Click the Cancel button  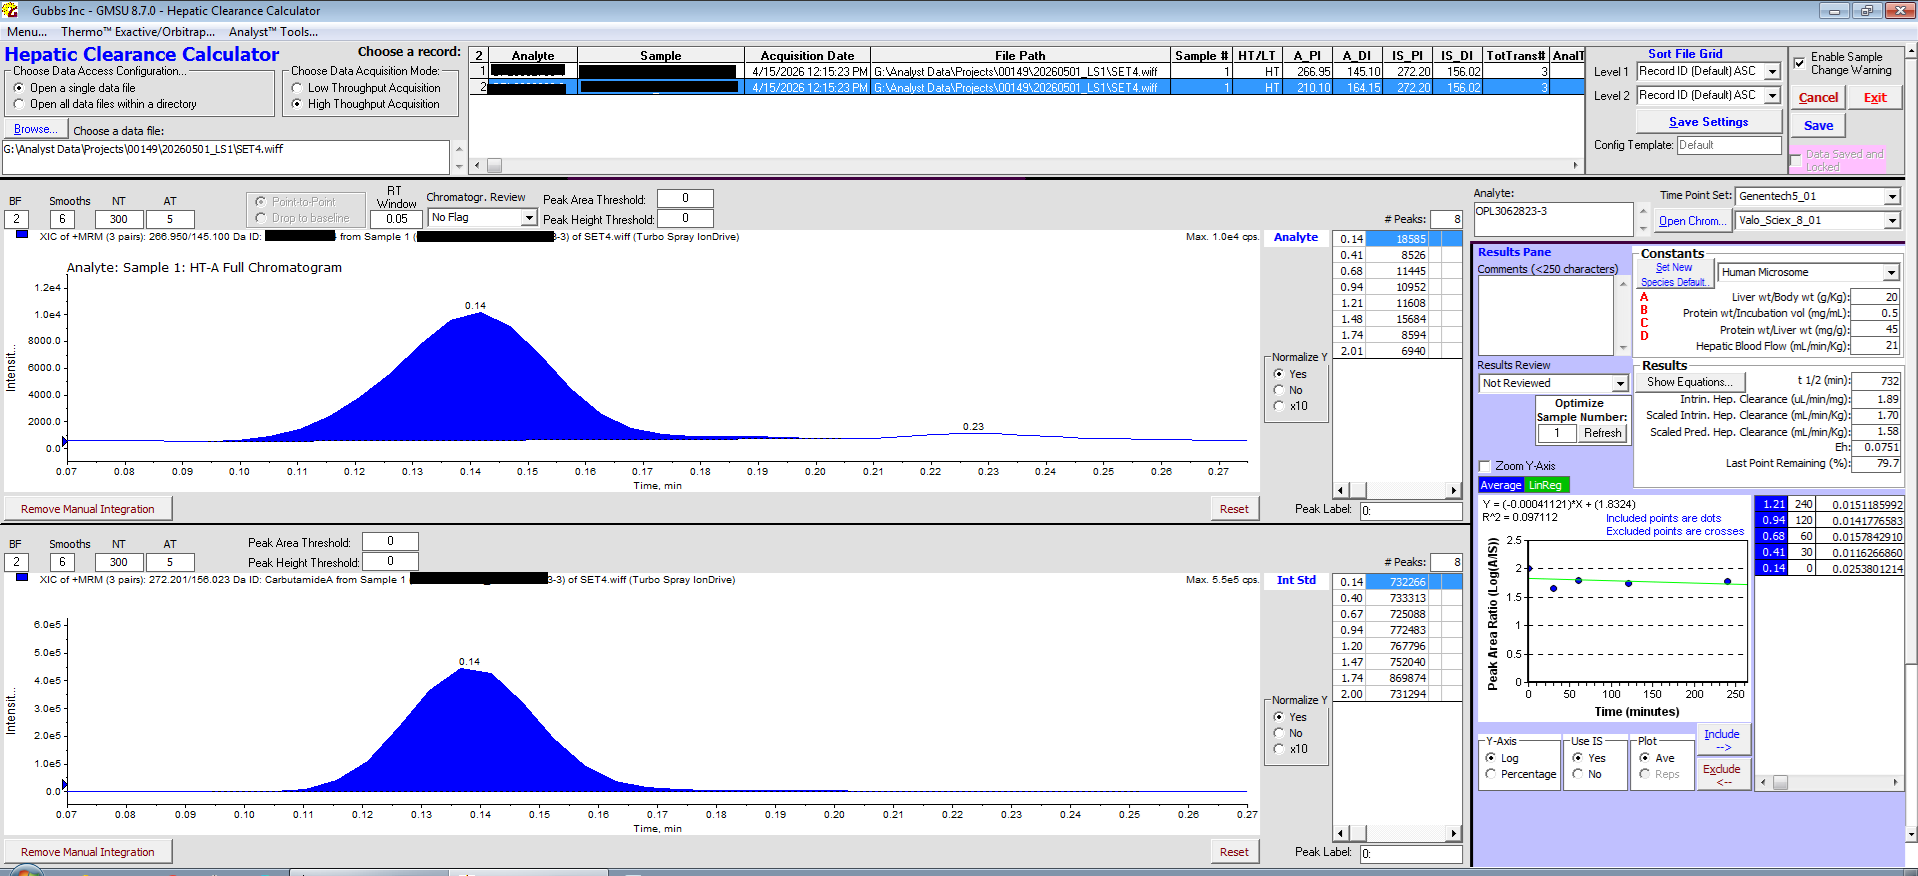pos(1818,98)
